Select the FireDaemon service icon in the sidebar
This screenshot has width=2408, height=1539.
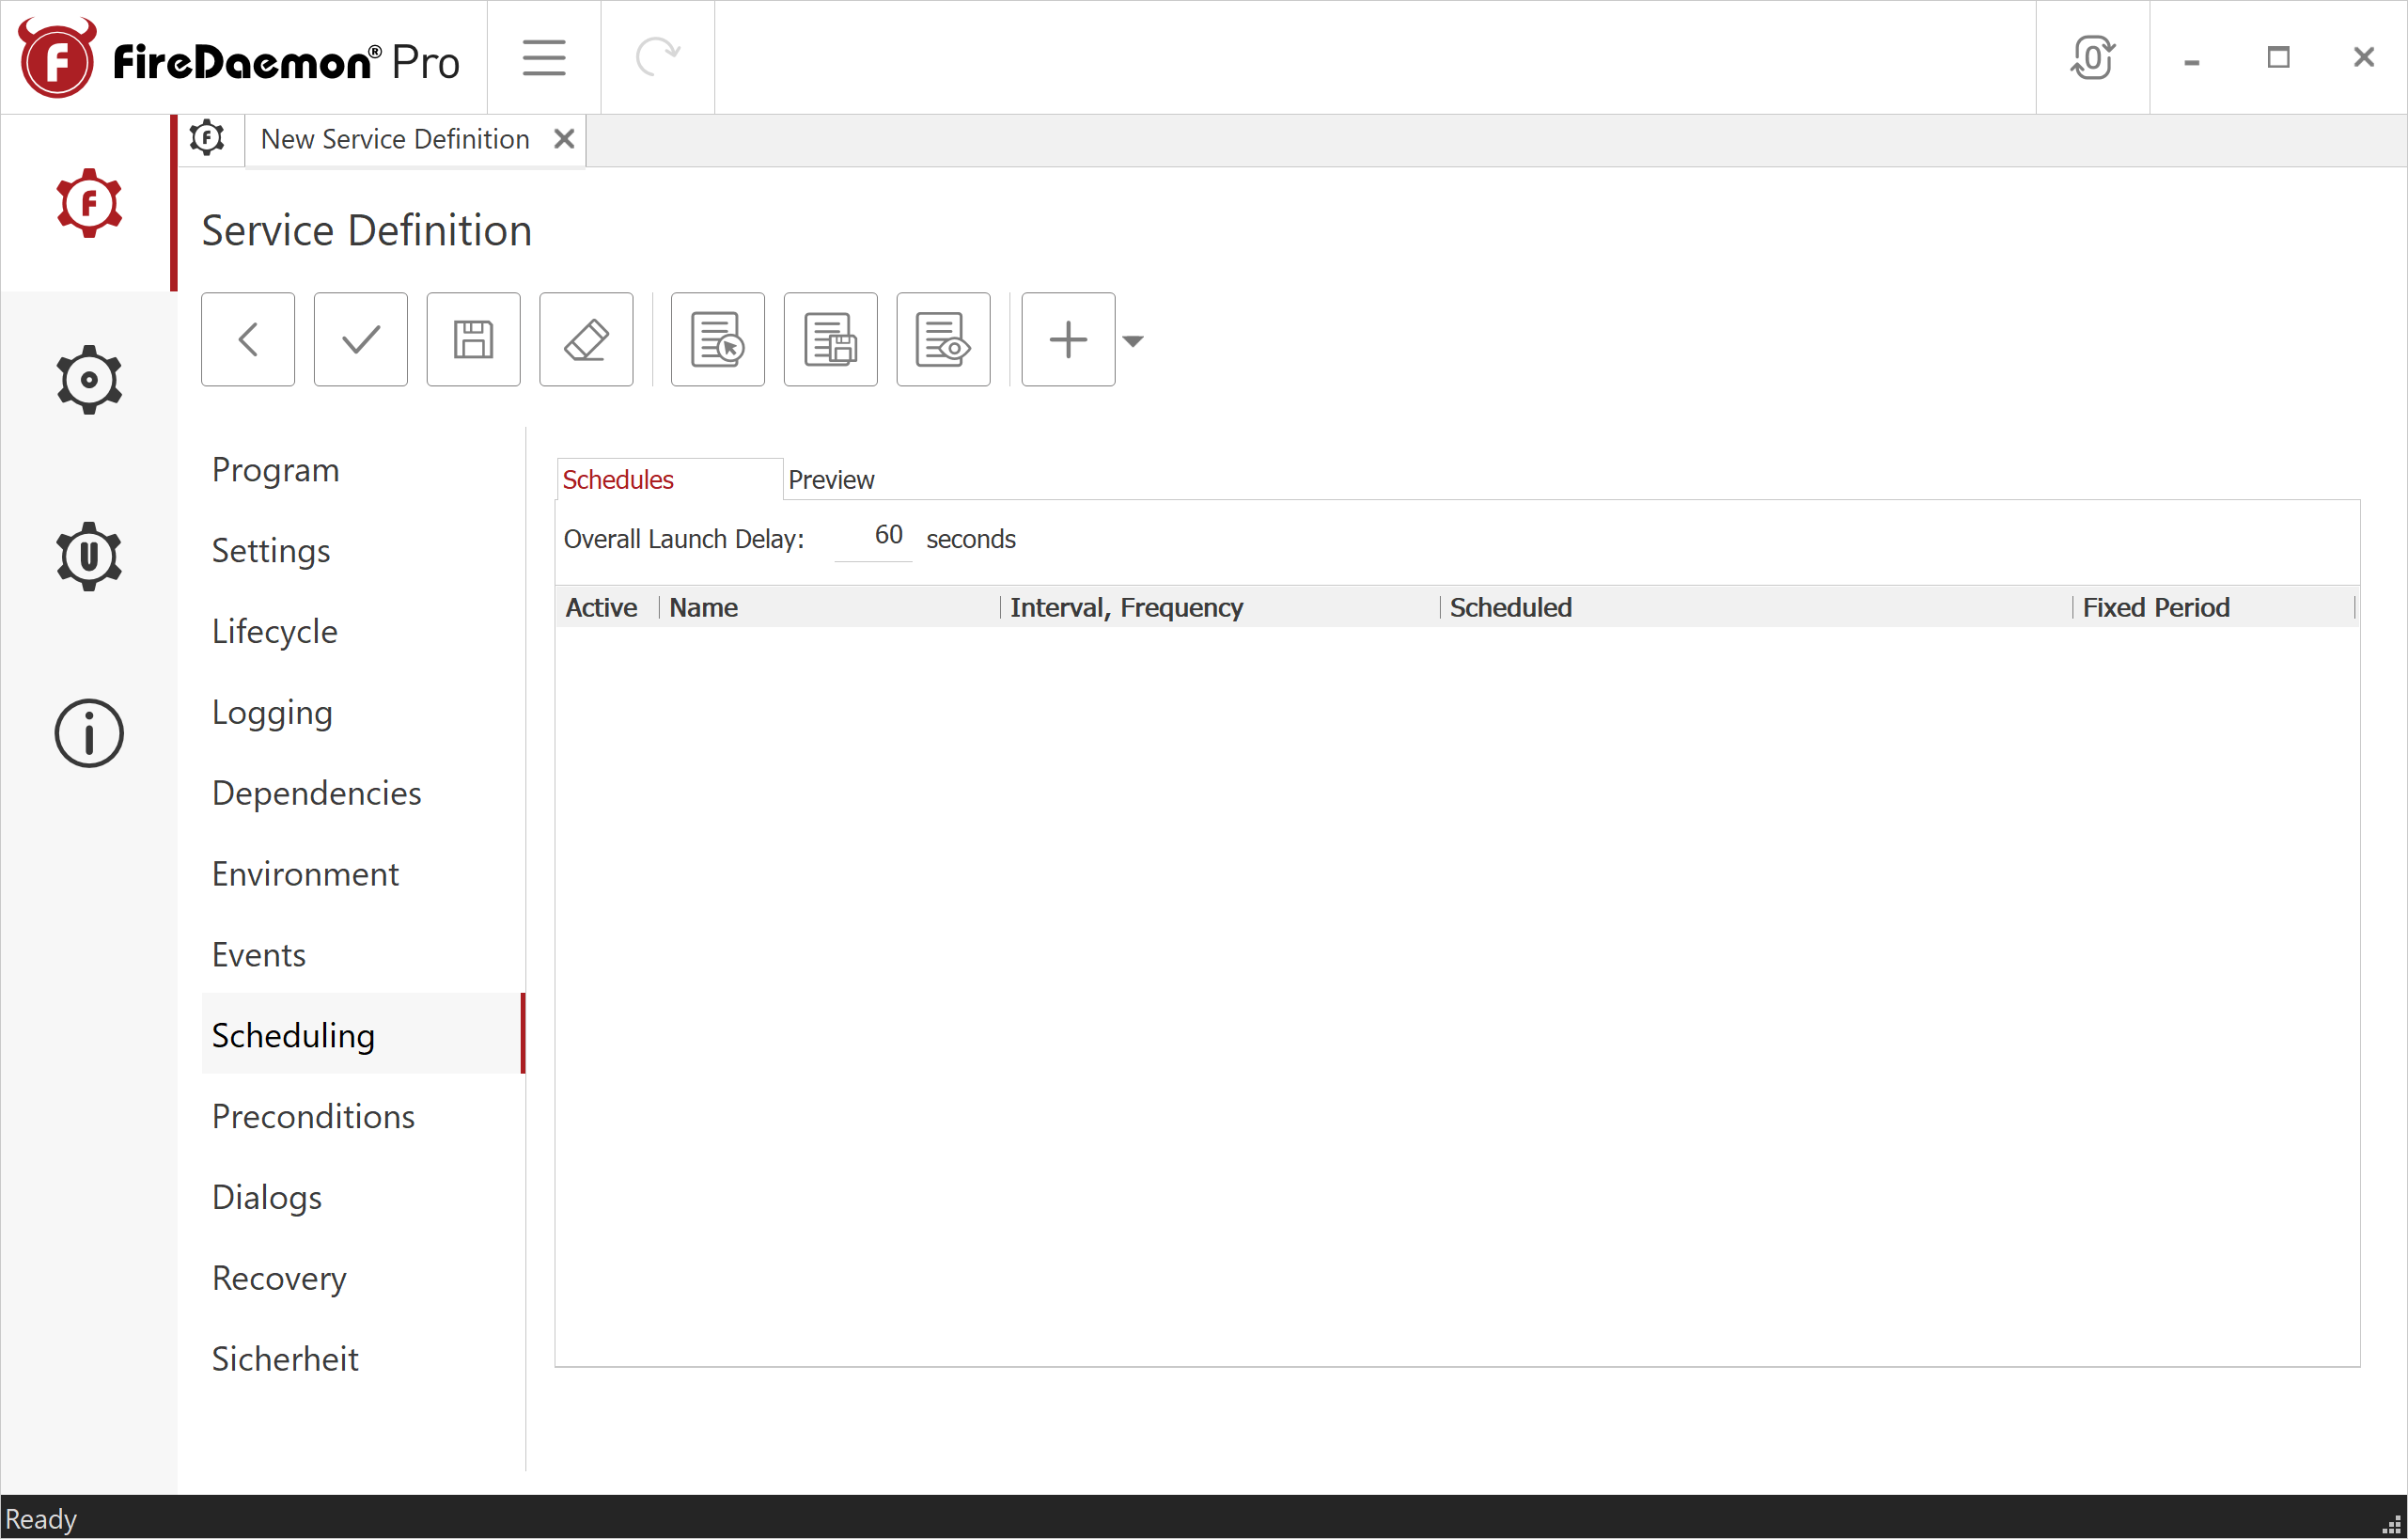pos(89,203)
